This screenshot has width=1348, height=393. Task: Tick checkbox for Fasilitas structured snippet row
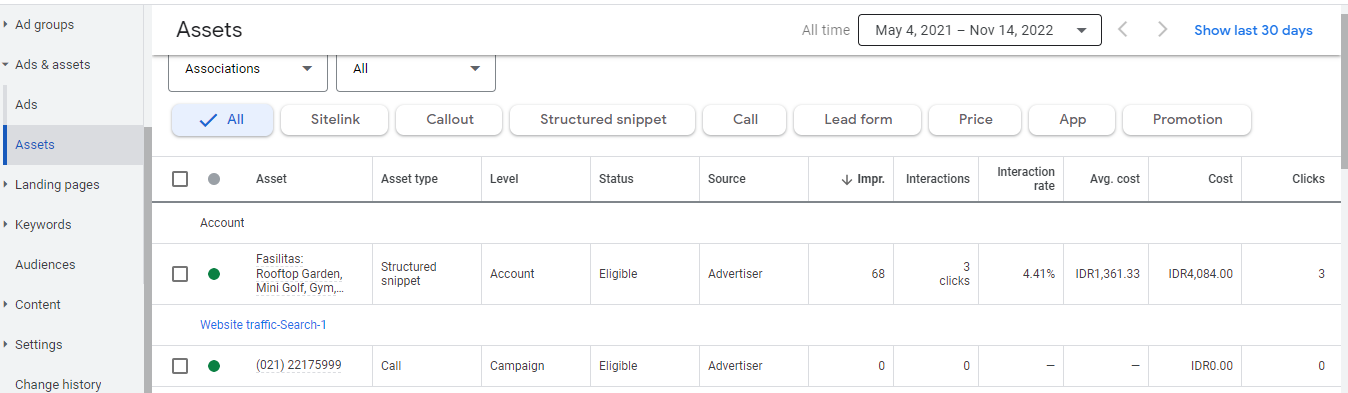pos(180,274)
